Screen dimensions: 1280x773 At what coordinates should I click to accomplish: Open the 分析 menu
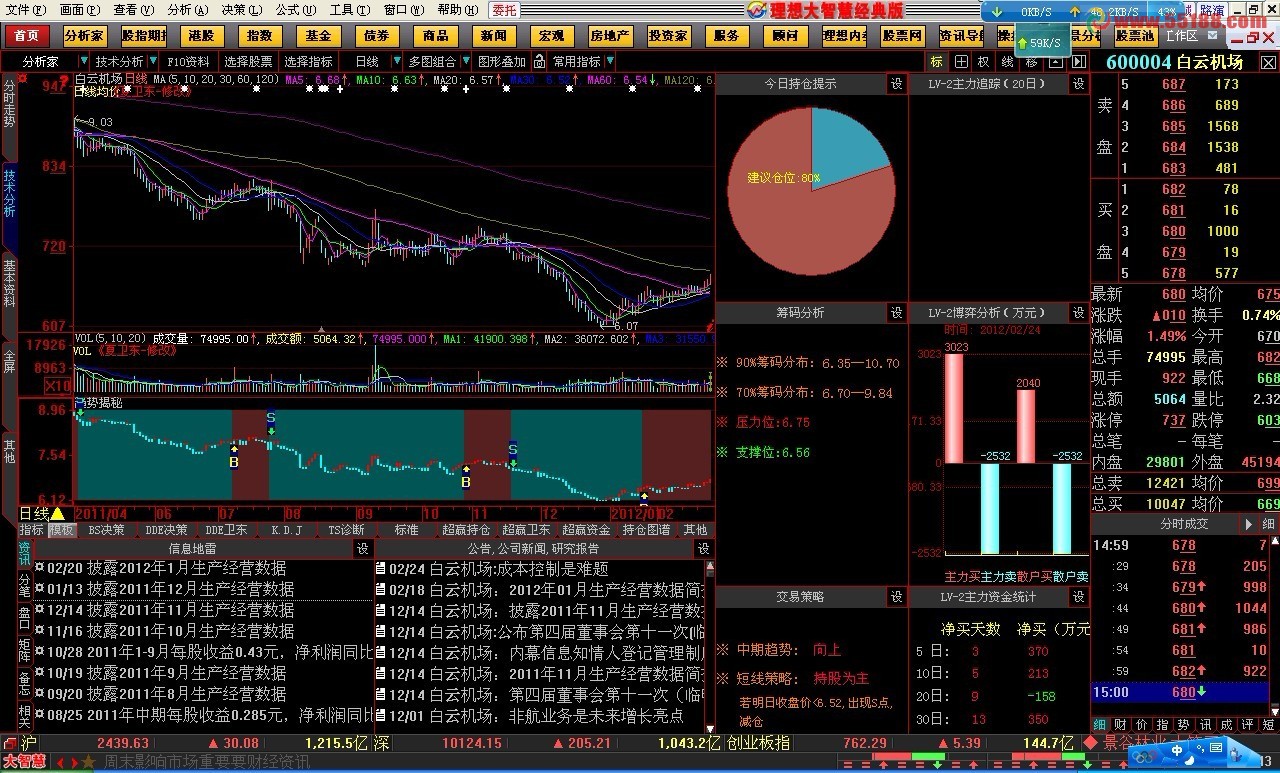(x=187, y=10)
